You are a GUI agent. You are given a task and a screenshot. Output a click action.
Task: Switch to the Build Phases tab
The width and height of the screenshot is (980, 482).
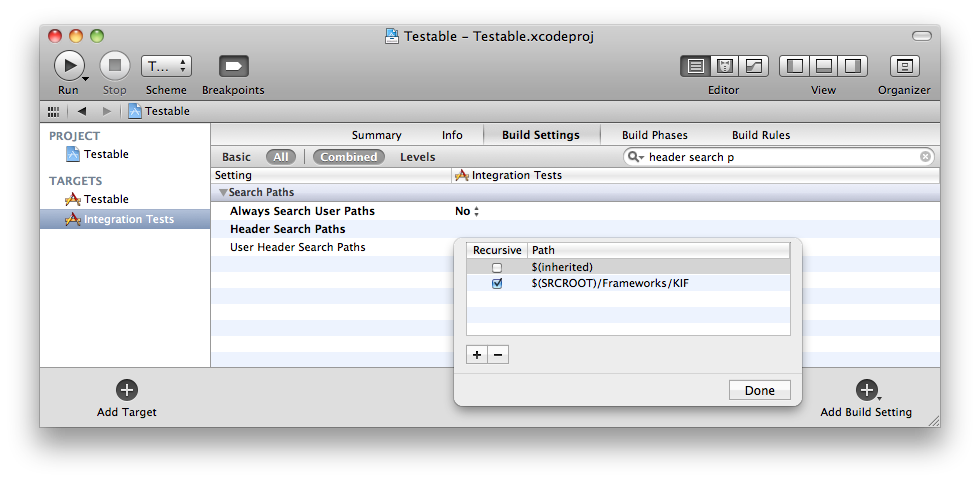point(654,135)
